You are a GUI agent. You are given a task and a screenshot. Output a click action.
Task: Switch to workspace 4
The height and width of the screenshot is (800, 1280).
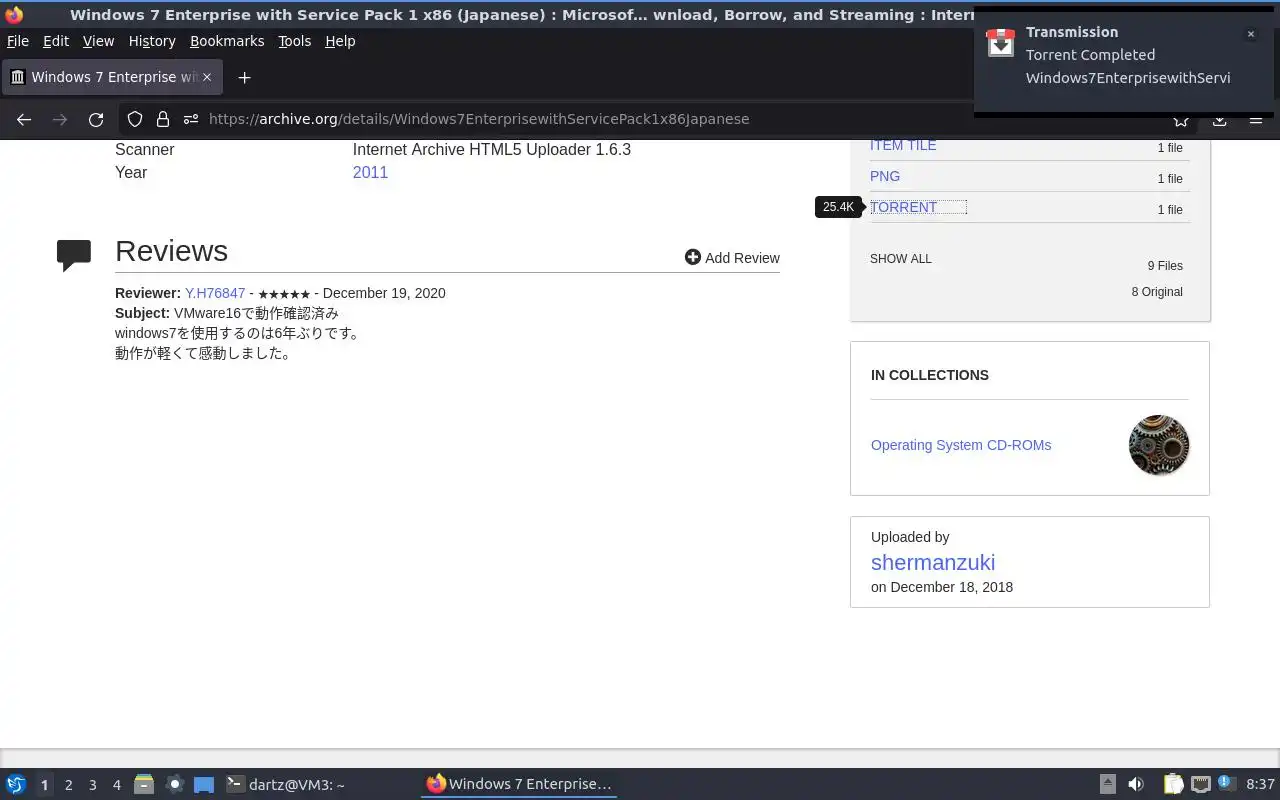tap(116, 785)
